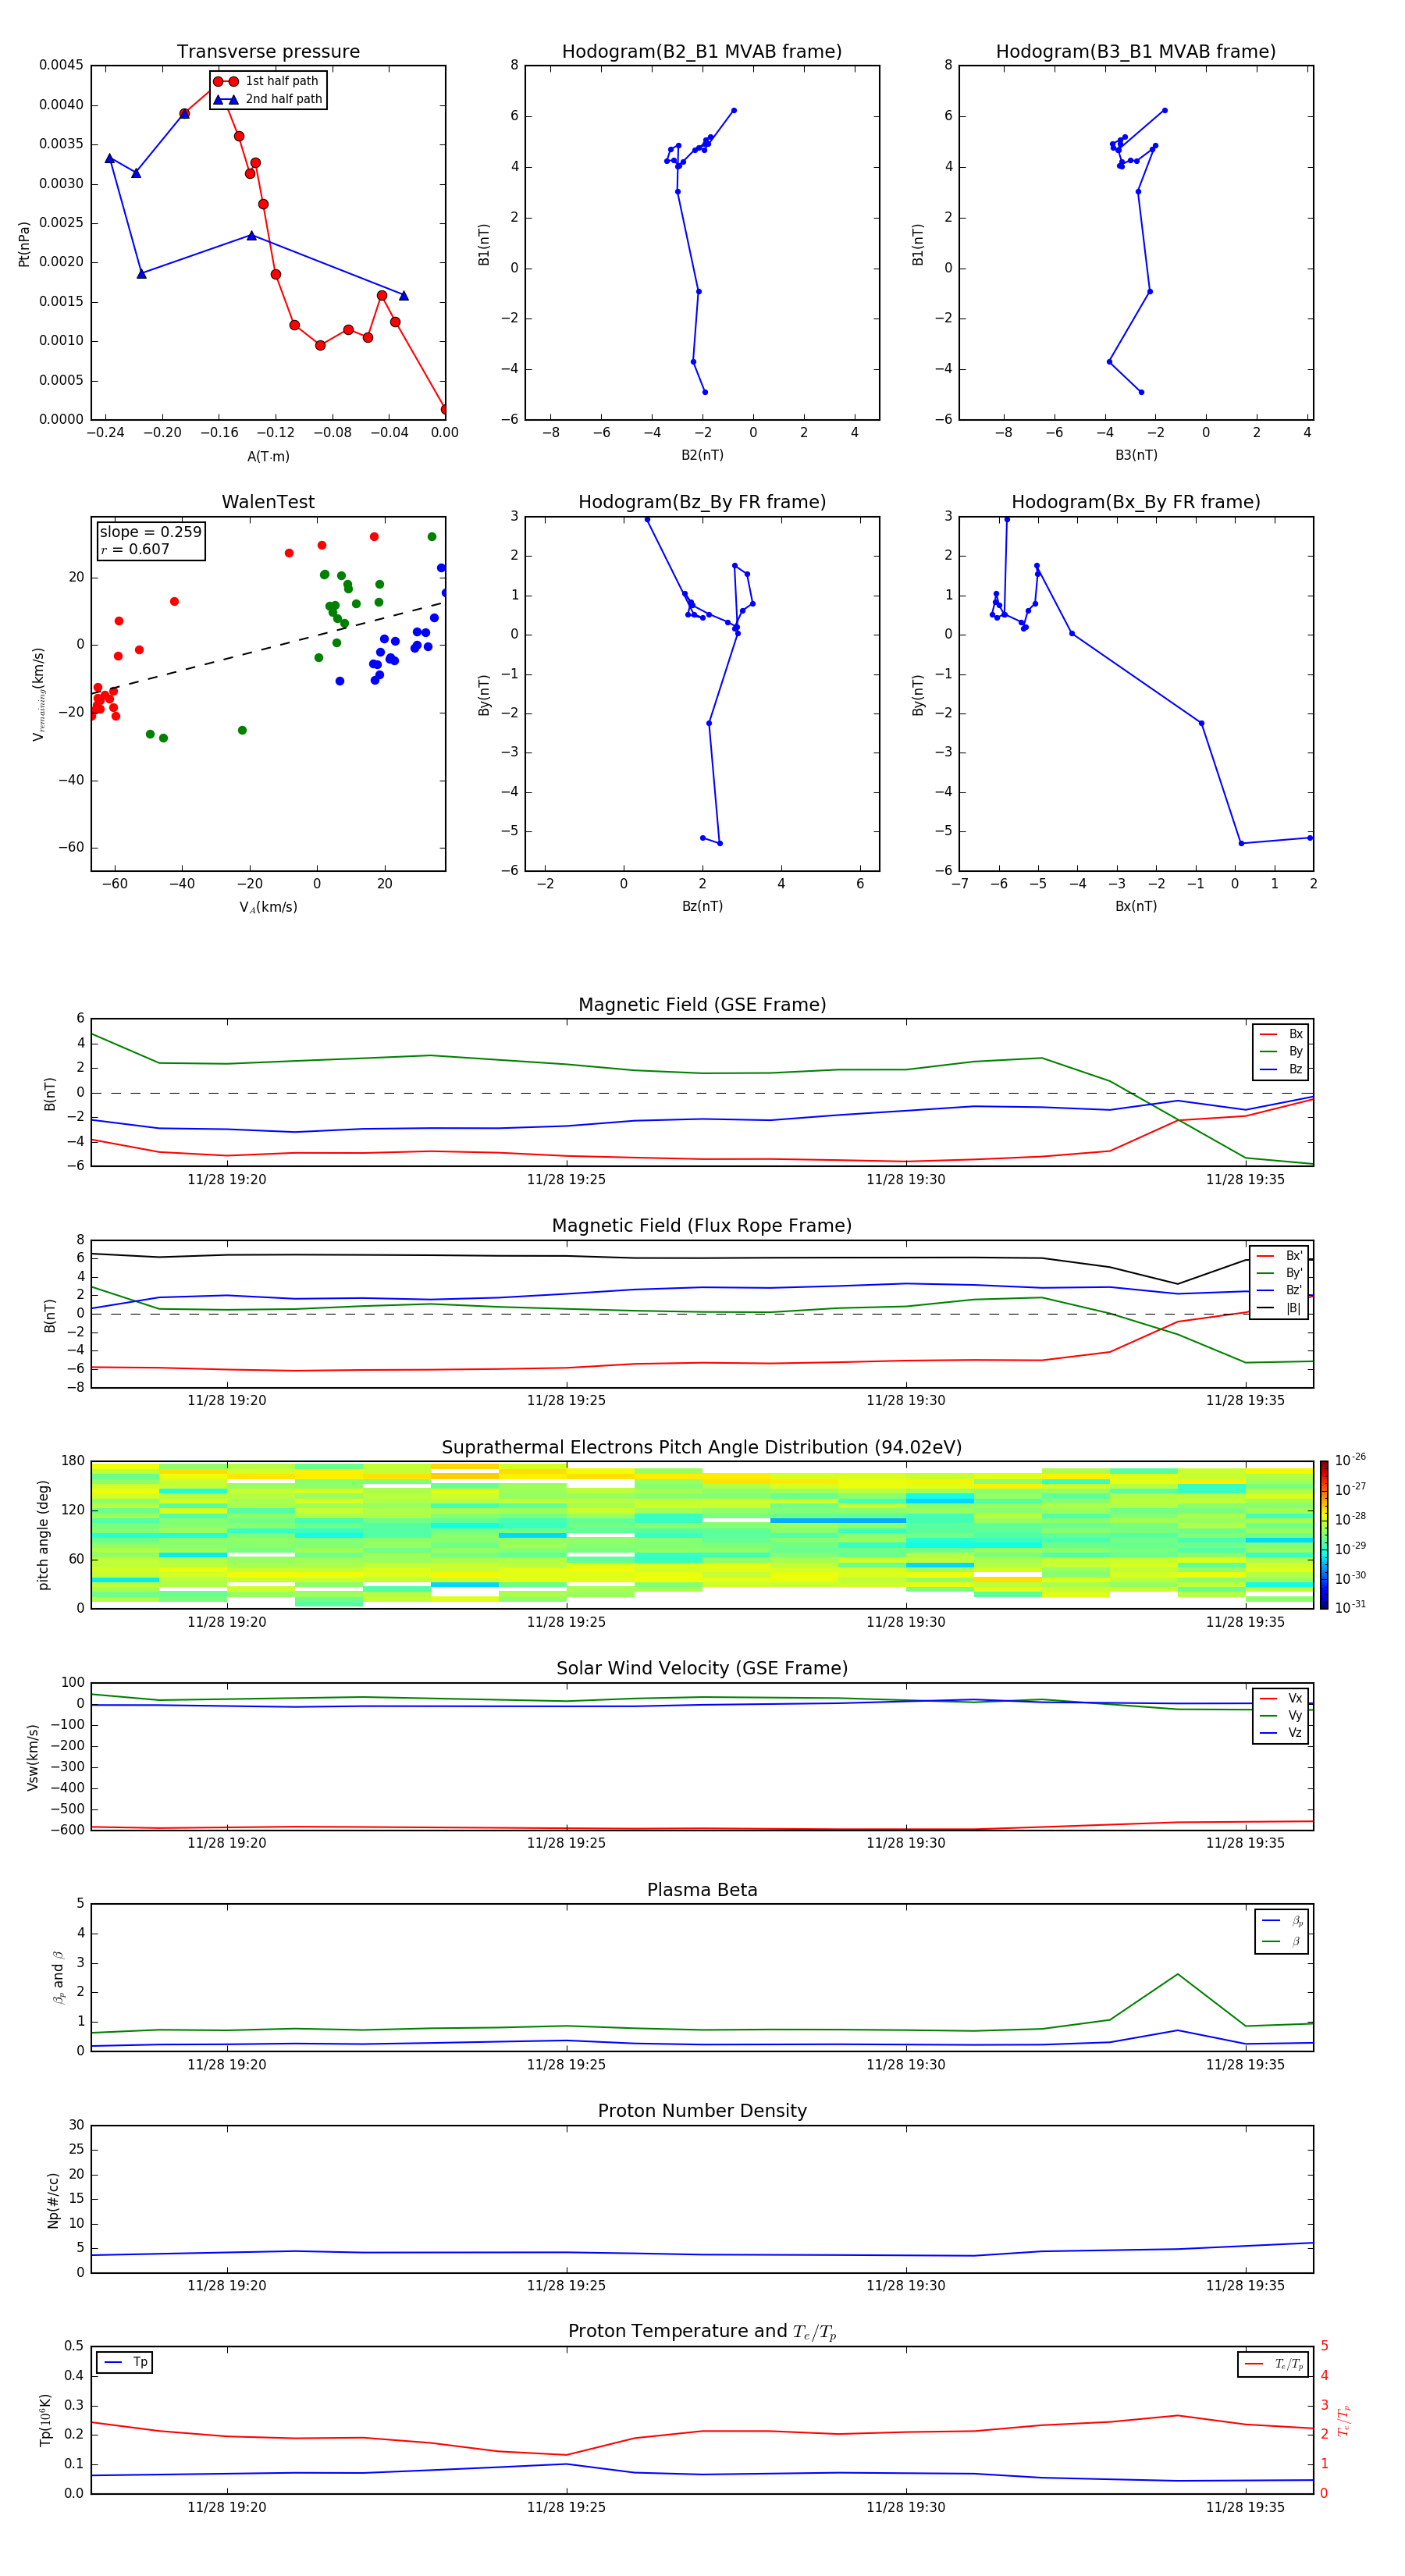
Task: Click the 'WalenTest' plot title
Action: [268, 502]
